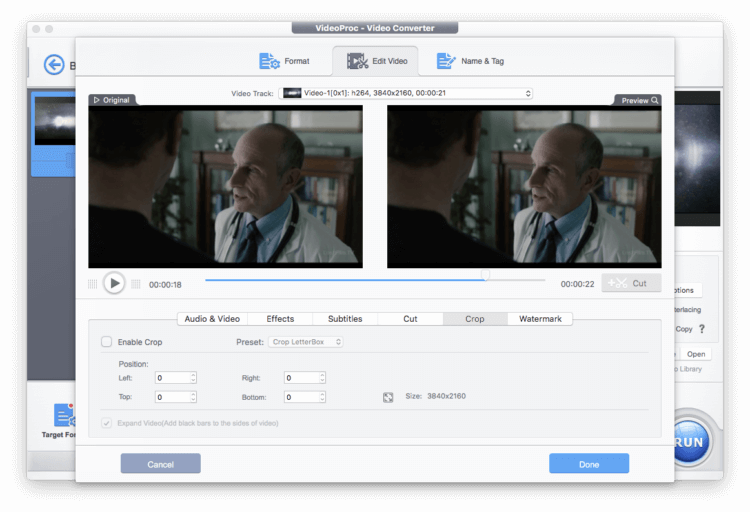Click the Done button

pyautogui.click(x=589, y=464)
